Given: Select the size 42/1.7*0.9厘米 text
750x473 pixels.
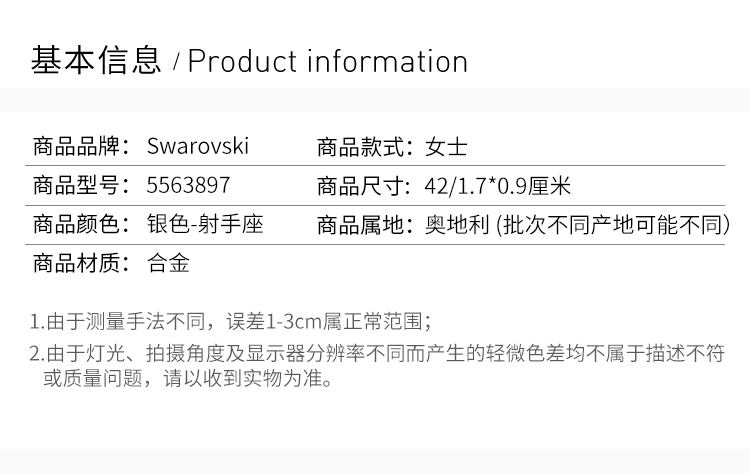Looking at the screenshot, I should coord(497,186).
